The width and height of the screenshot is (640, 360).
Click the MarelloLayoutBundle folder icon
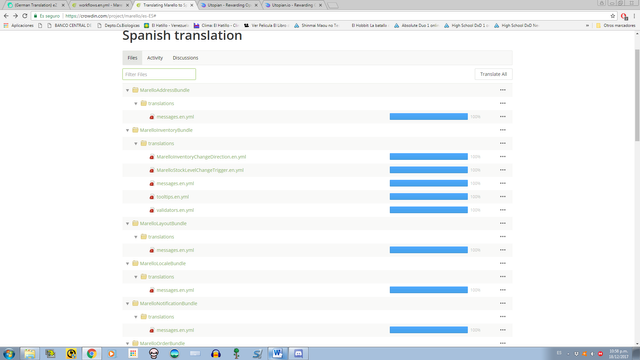(135, 223)
